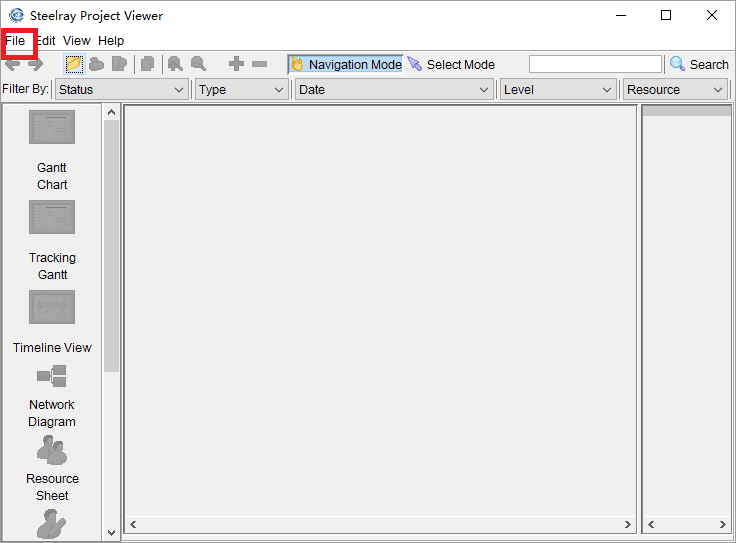Click the export document toolbar icon
This screenshot has width=736, height=543.
coord(119,64)
